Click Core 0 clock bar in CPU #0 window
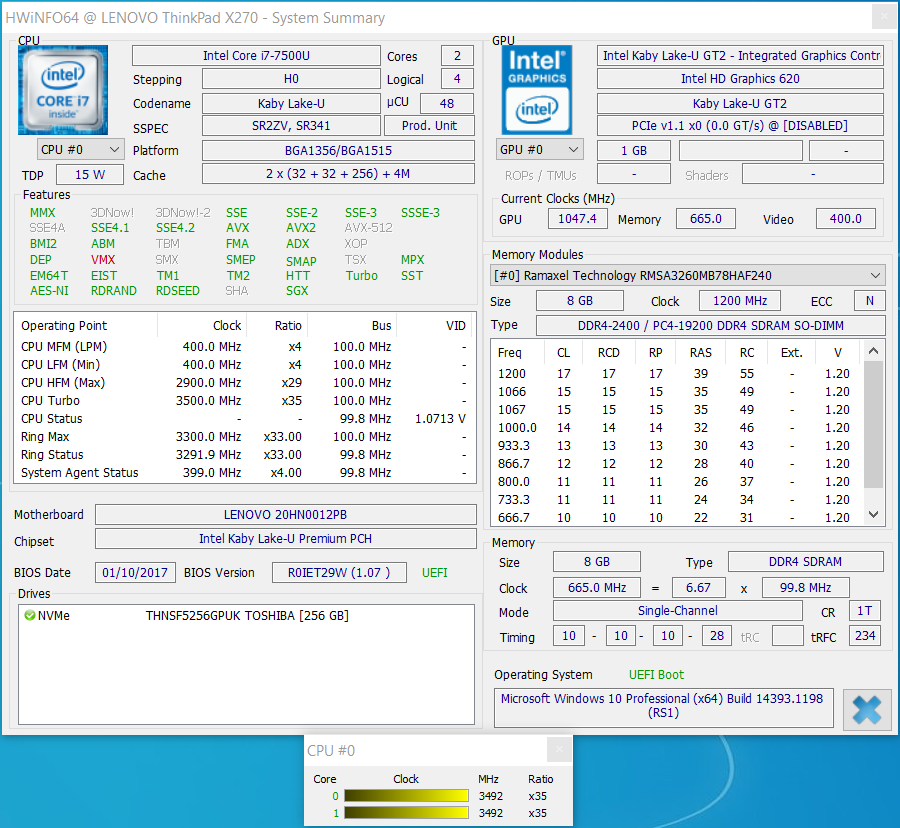 pos(406,796)
